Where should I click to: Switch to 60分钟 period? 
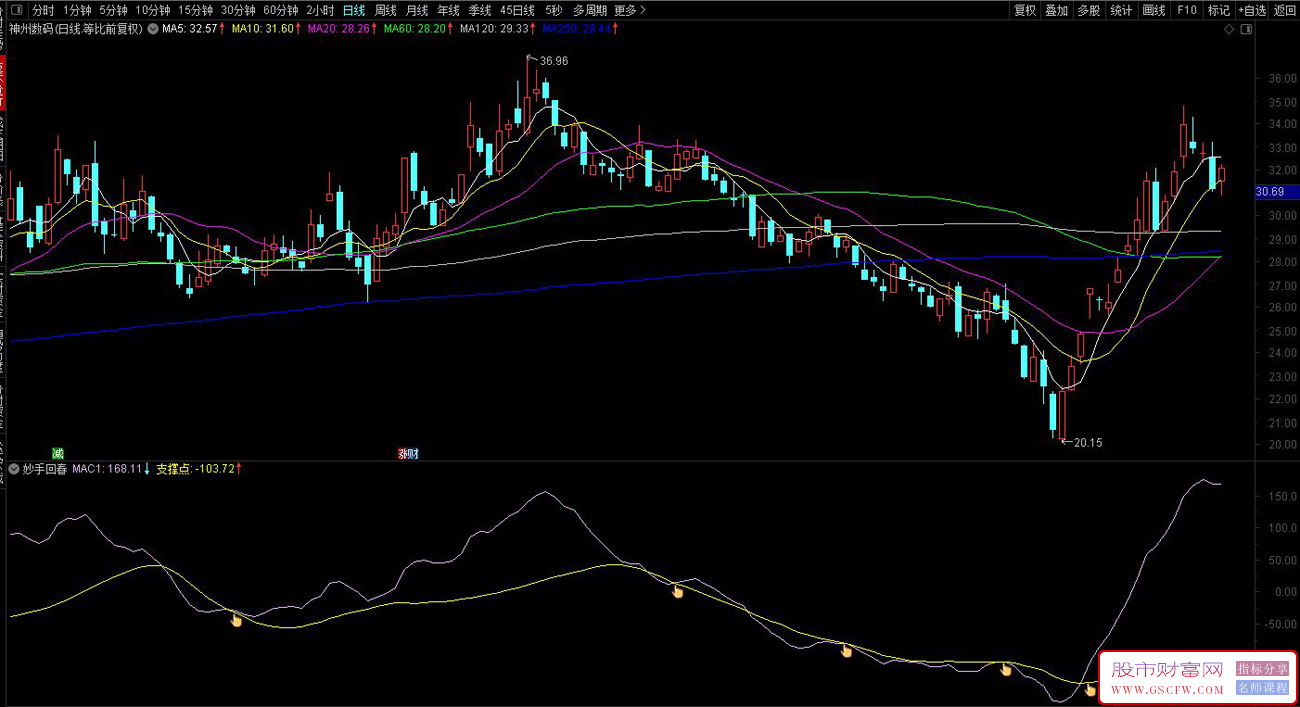(x=281, y=10)
